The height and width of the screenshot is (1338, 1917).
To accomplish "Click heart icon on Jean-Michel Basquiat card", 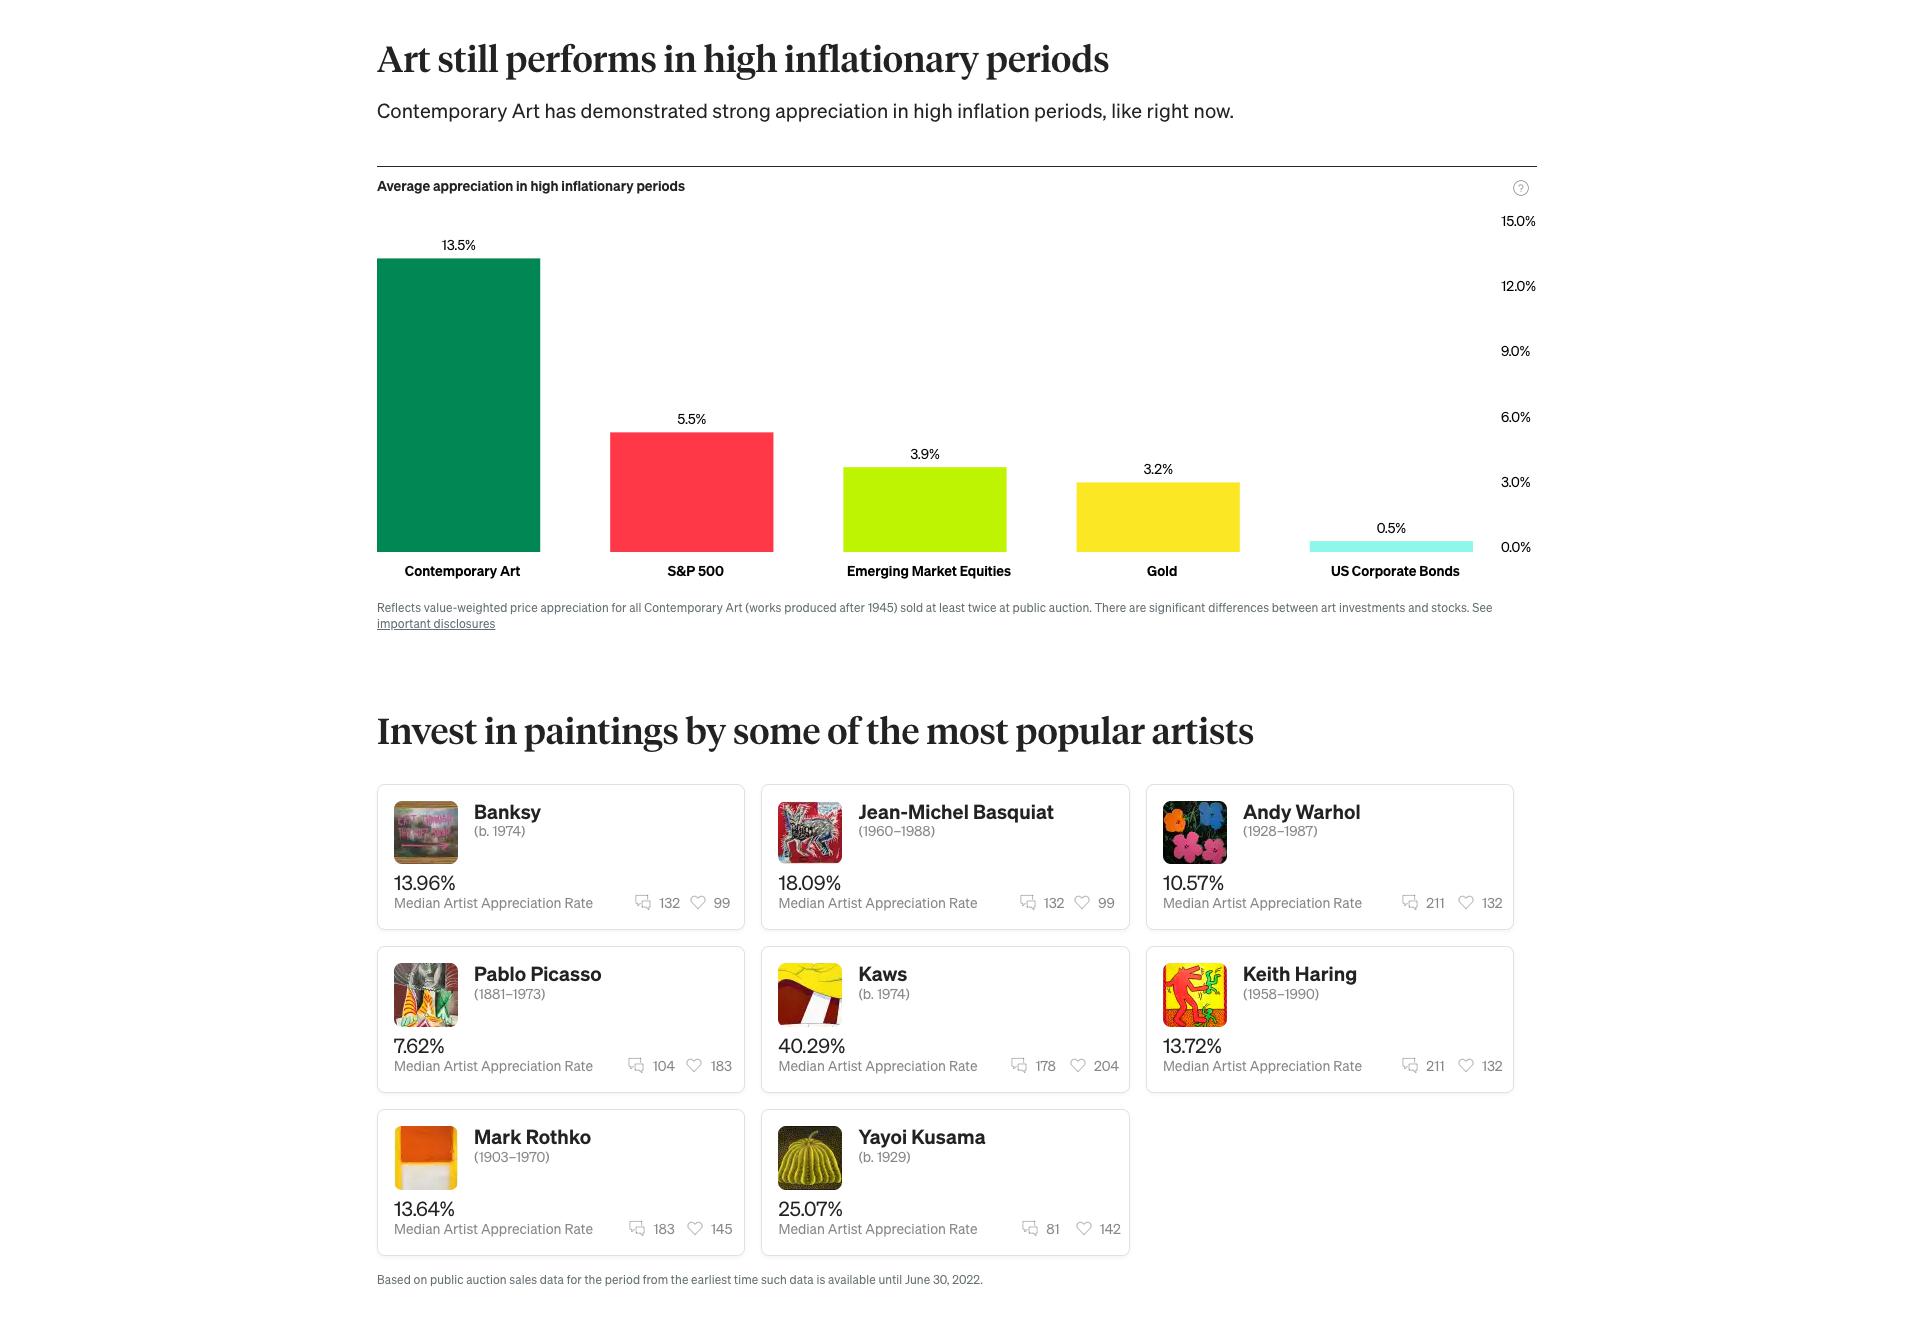I will (1082, 902).
